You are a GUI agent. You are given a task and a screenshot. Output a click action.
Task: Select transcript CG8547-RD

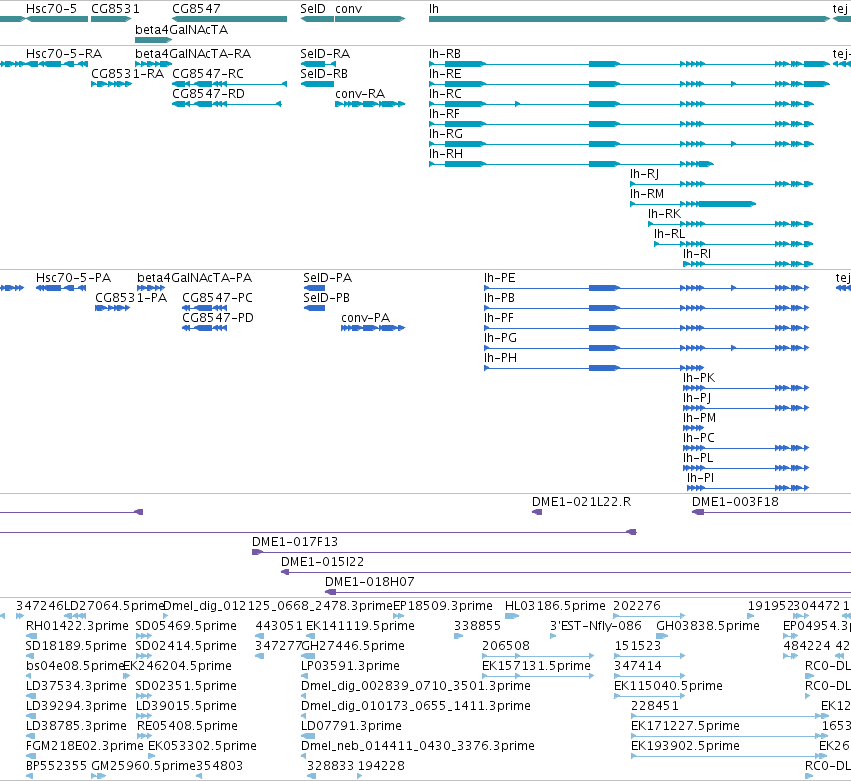pyautogui.click(x=208, y=94)
